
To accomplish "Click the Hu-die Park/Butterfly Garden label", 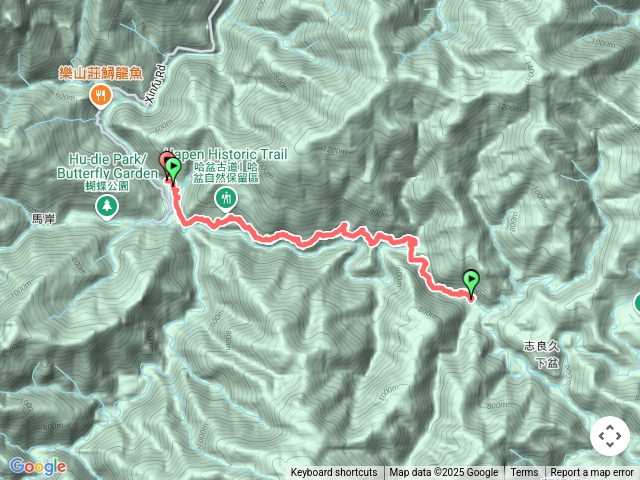I will click(x=107, y=166).
